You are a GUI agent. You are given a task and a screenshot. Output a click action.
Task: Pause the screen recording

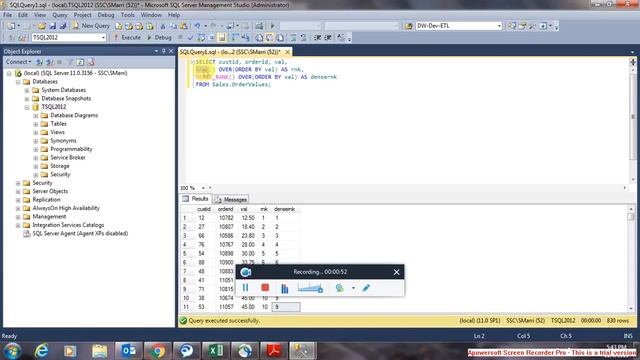pyautogui.click(x=245, y=288)
